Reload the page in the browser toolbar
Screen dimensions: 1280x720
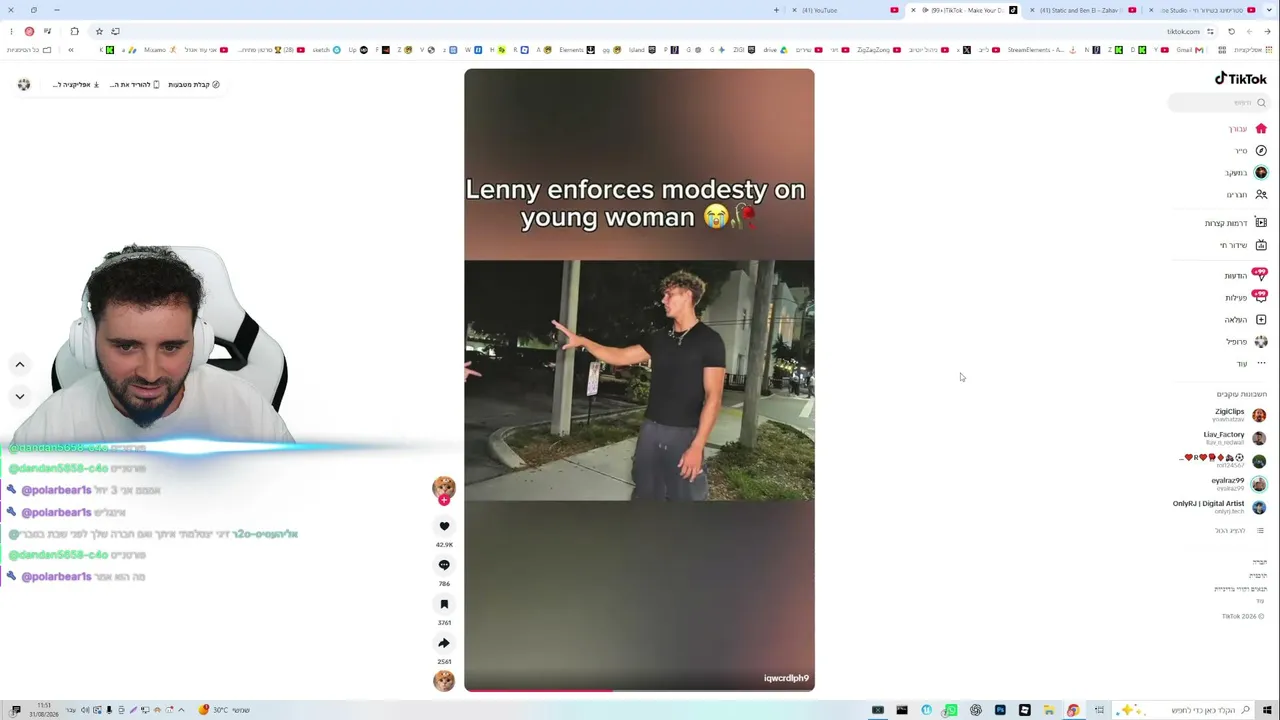pyautogui.click(x=1231, y=31)
